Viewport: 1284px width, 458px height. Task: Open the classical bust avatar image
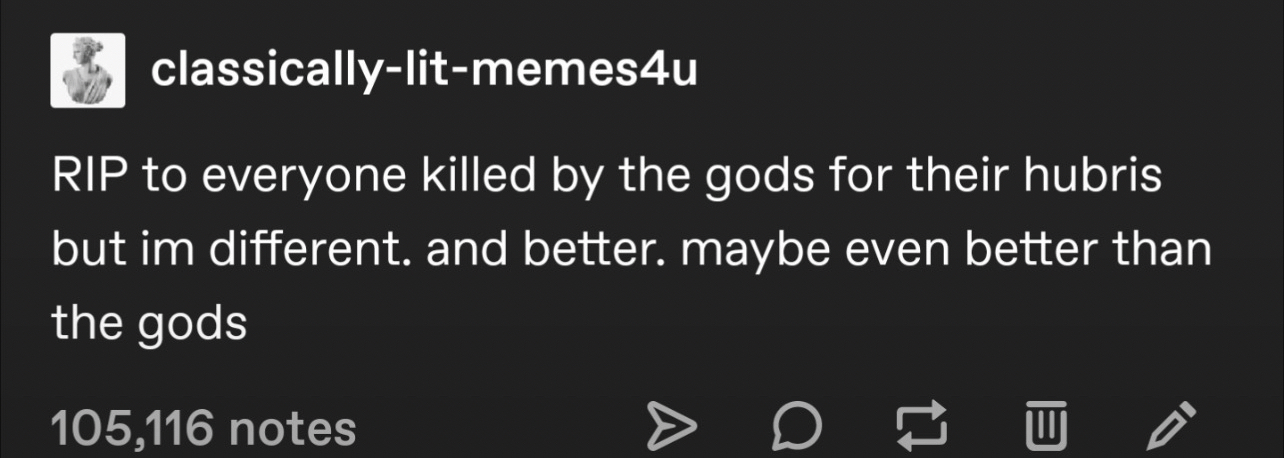pos(87,70)
